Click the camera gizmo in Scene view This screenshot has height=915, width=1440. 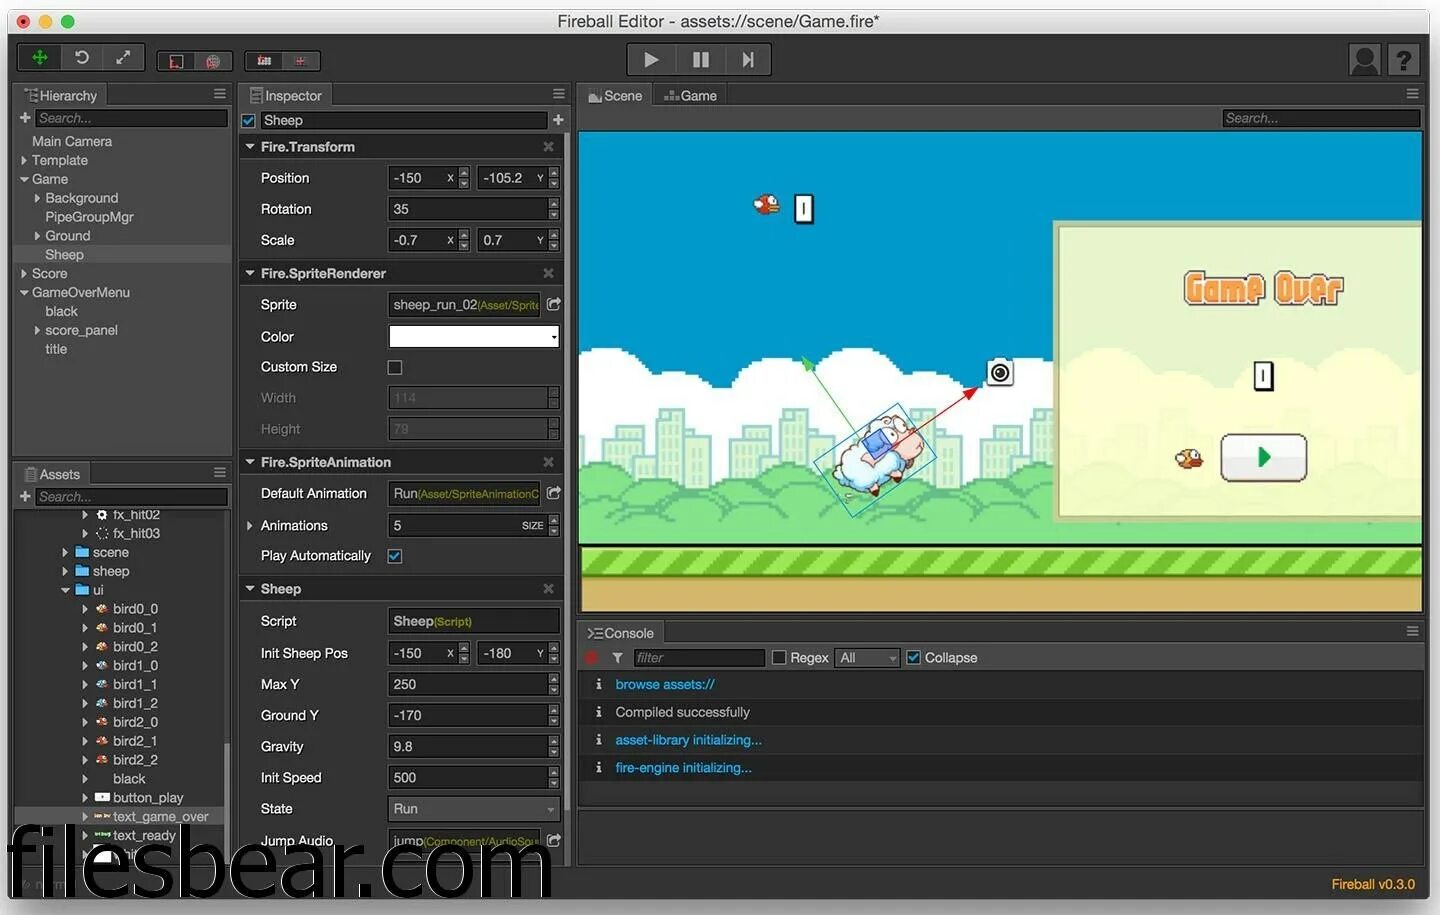[x=1000, y=373]
